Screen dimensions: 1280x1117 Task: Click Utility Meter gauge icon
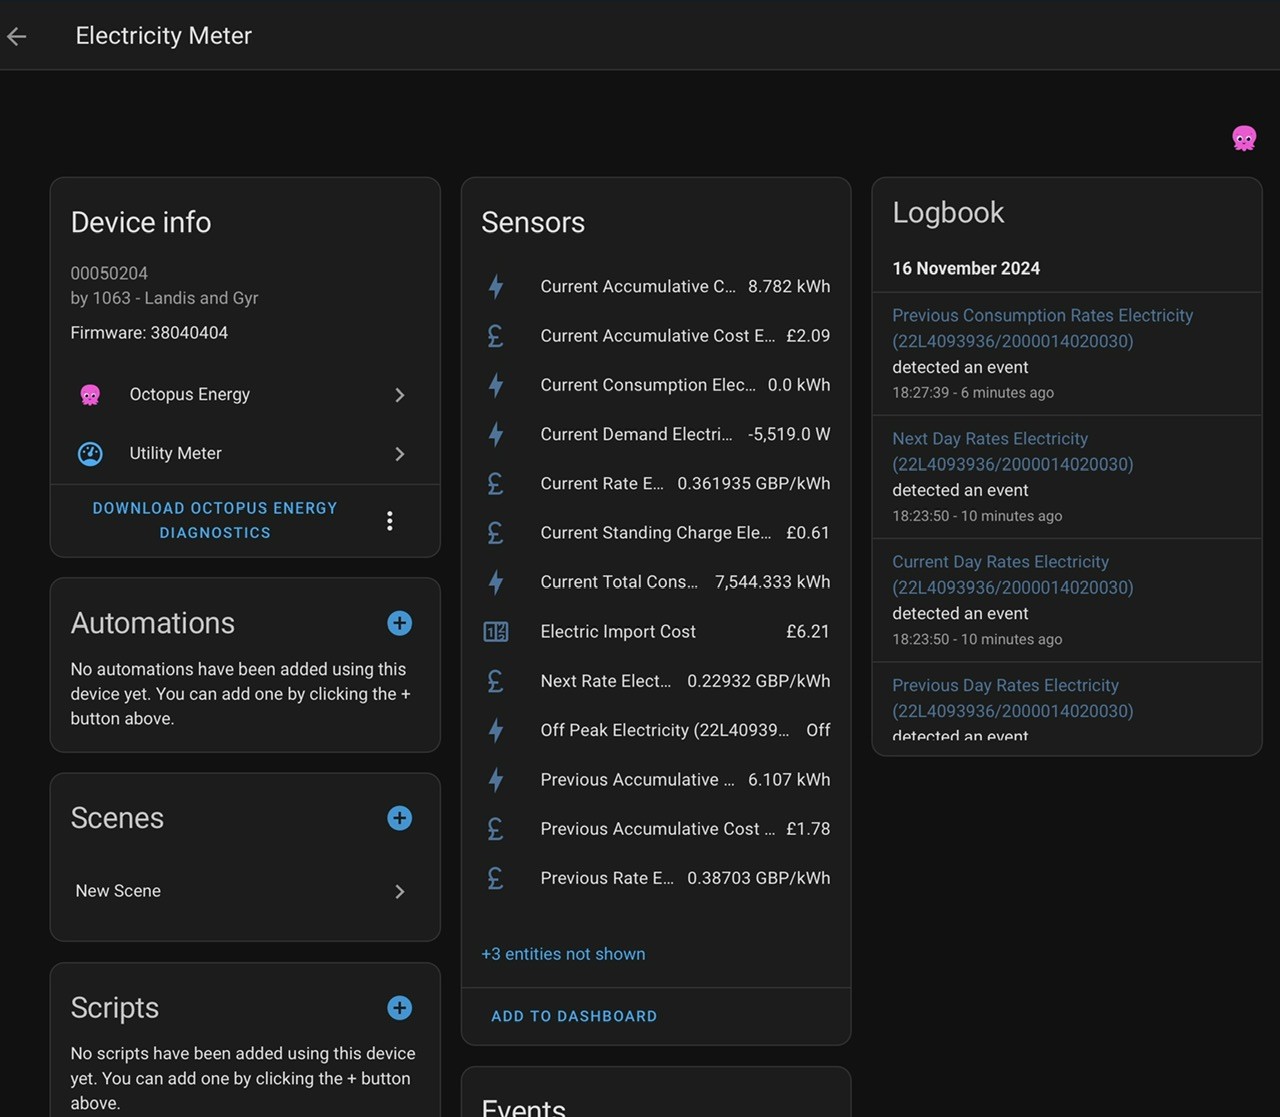[90, 454]
